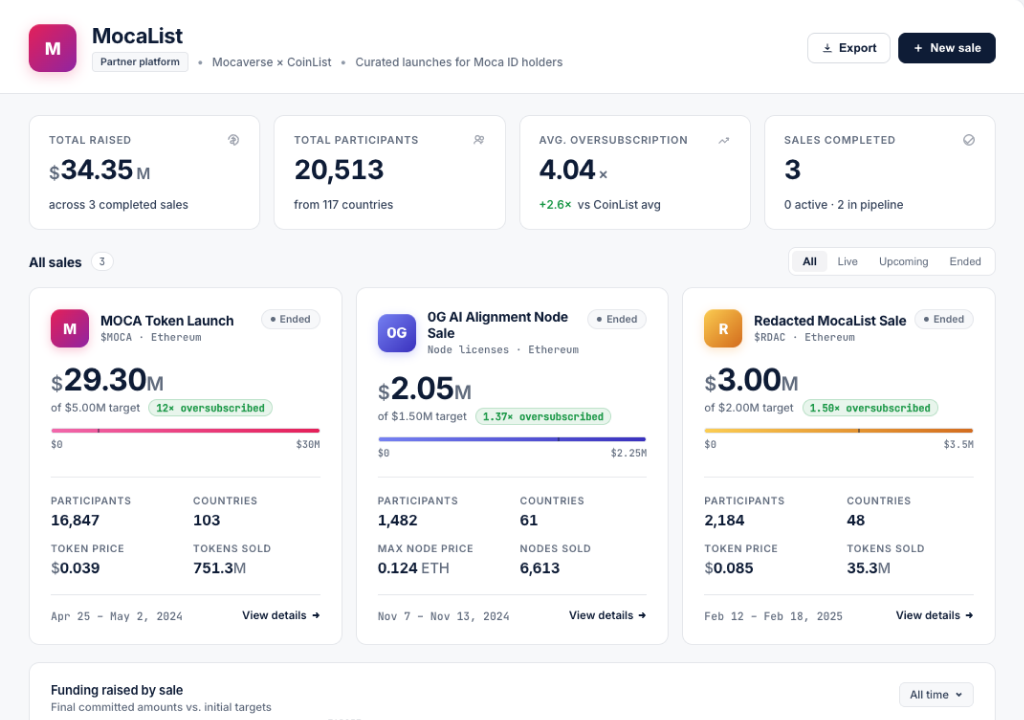Click the 1.50× oversubscribed badge
1024x720 pixels.
[870, 408]
